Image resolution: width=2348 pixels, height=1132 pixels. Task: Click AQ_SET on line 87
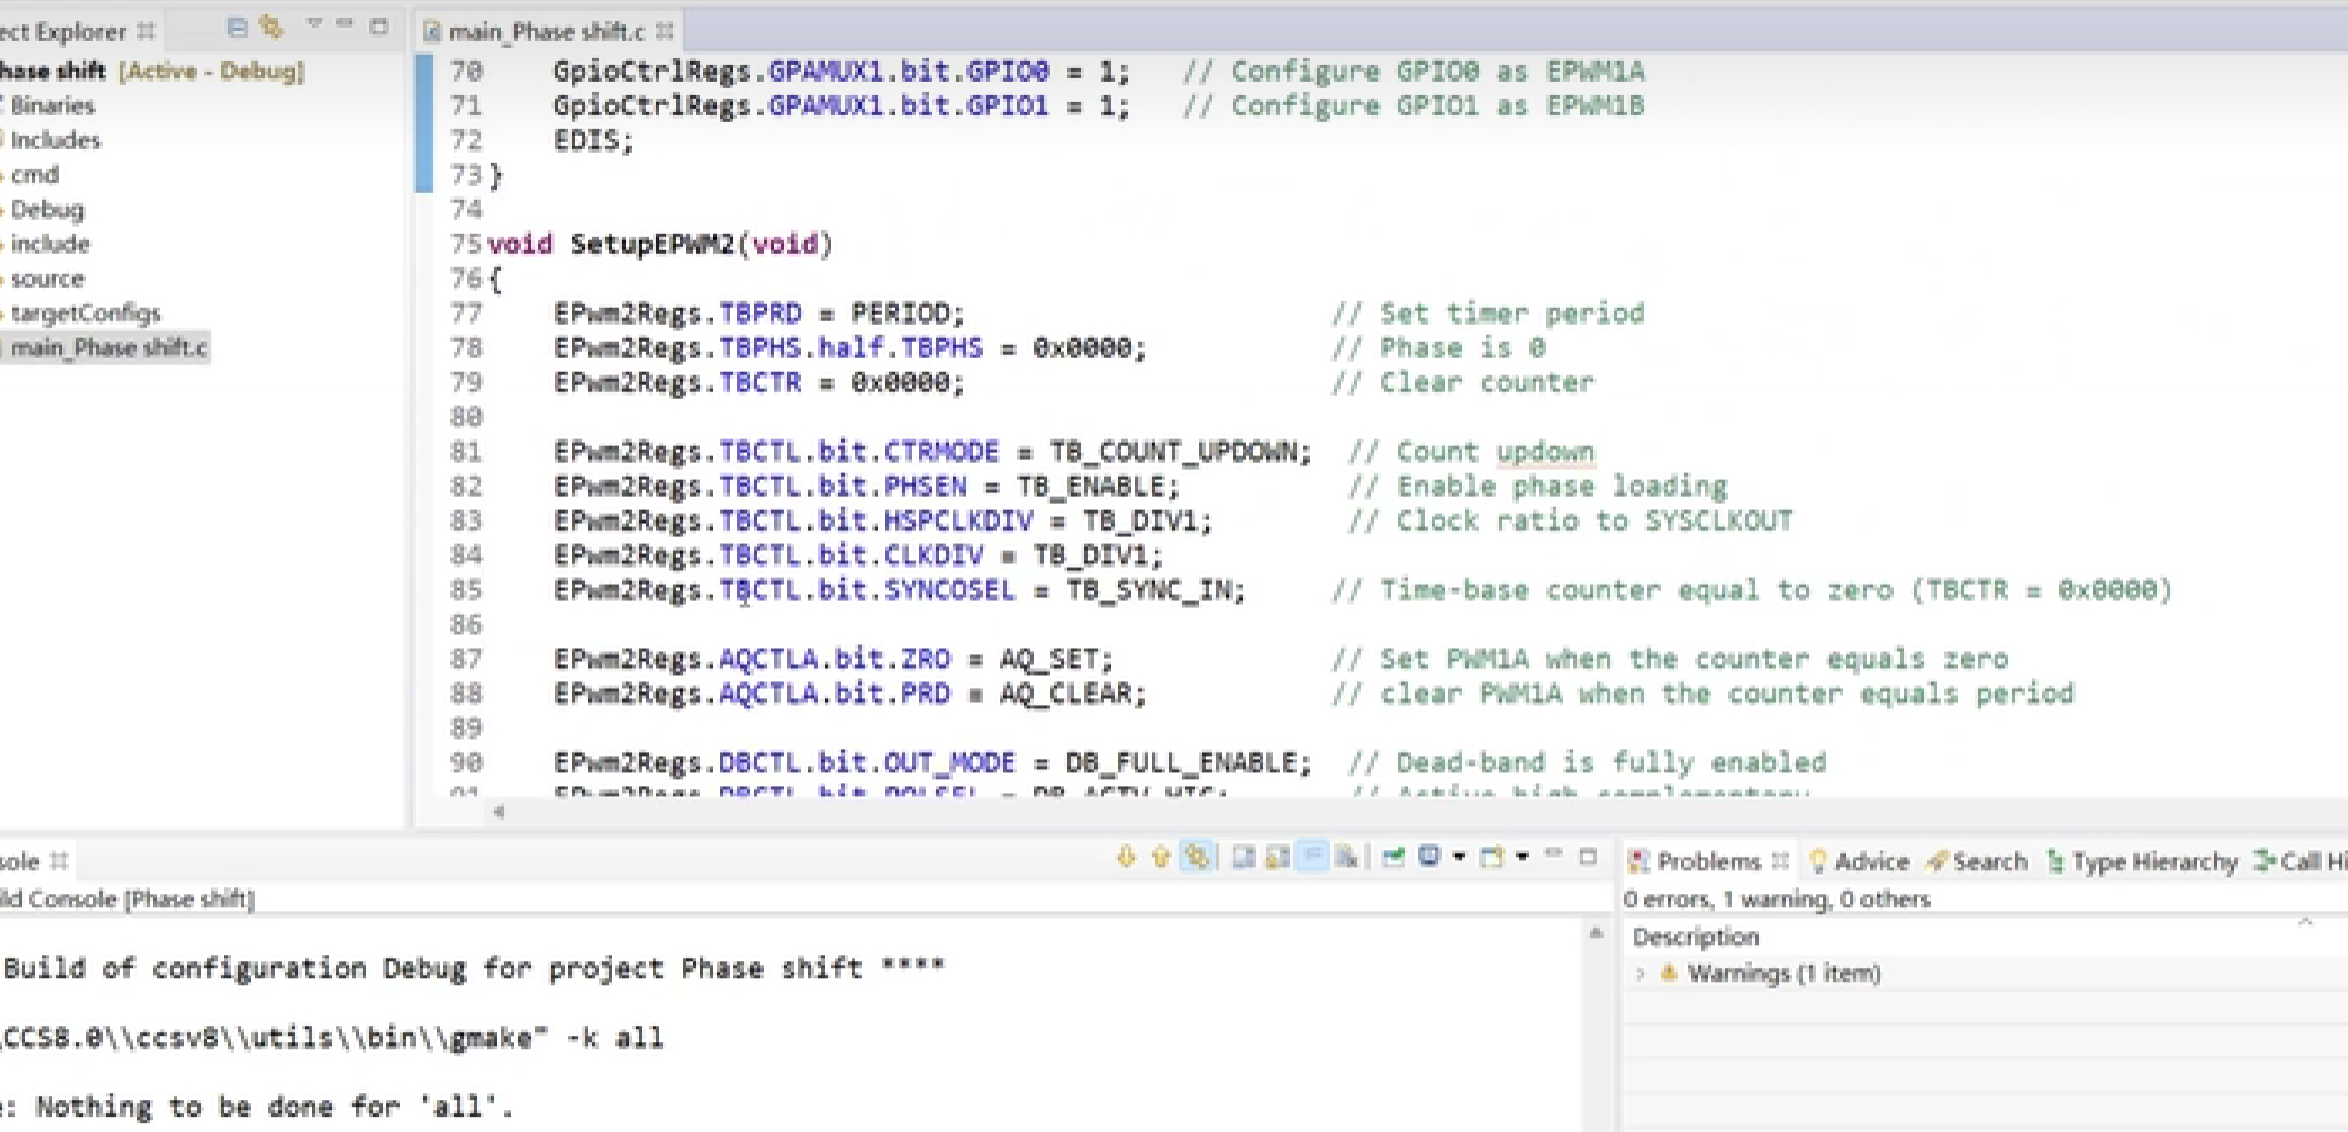click(1049, 659)
